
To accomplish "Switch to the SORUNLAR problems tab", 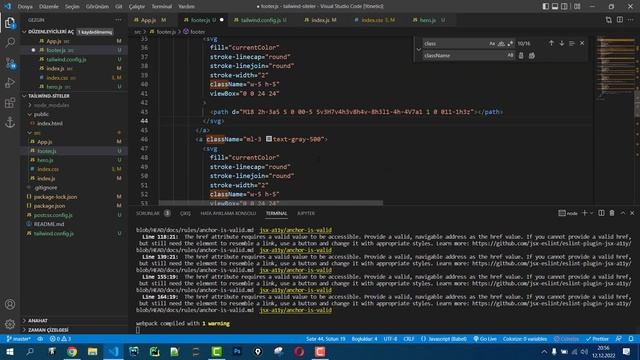I will point(148,213).
